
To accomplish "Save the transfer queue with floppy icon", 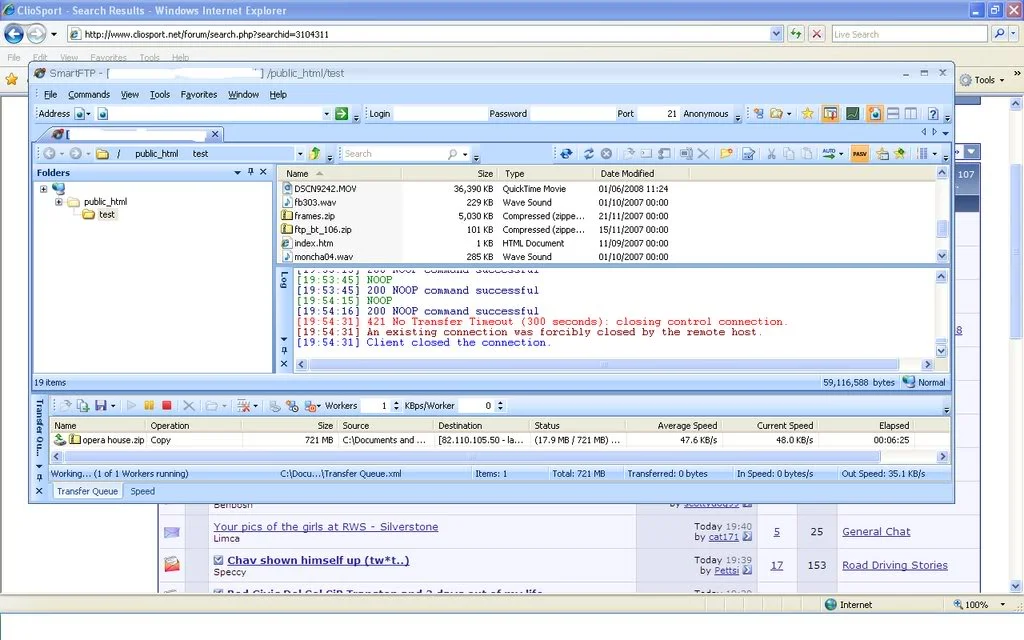I will coord(101,406).
